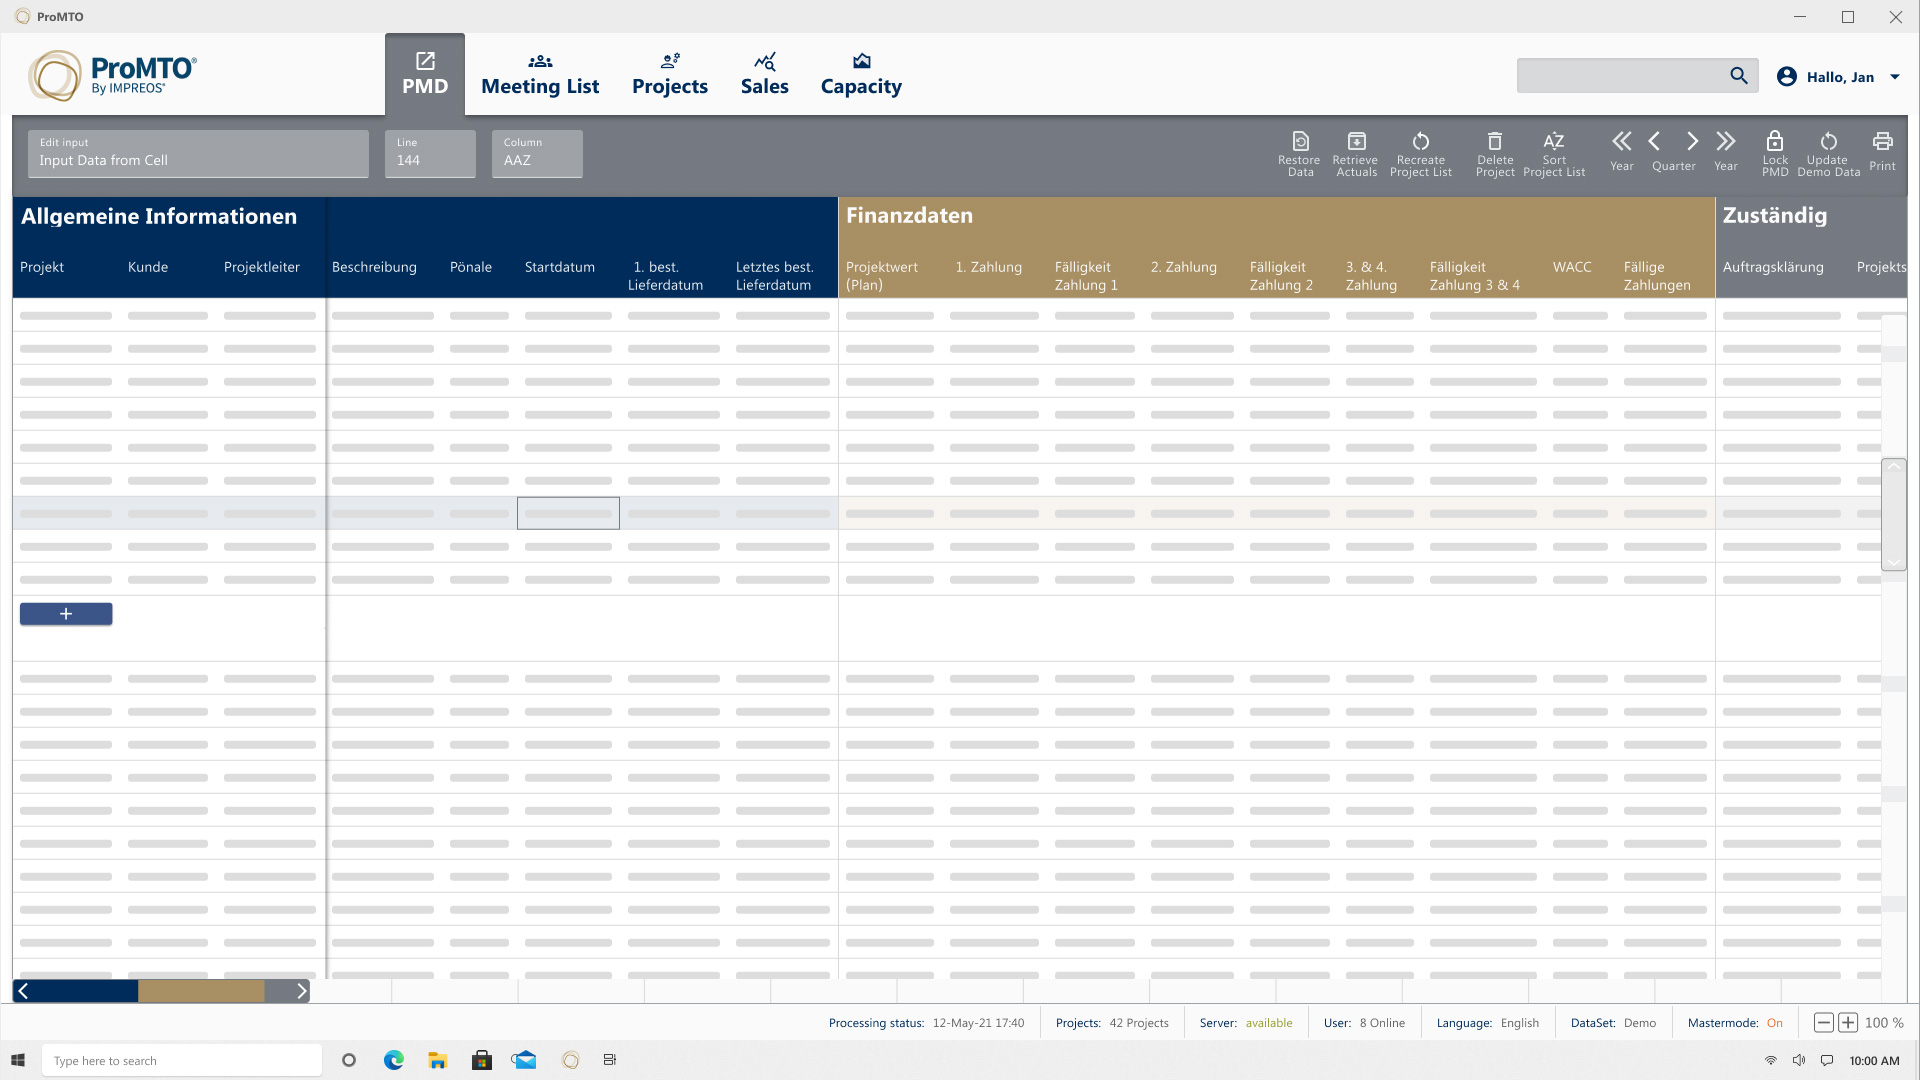Navigate back one Quarter with the chevron
Image resolution: width=1920 pixels, height=1080 pixels.
click(x=1655, y=141)
